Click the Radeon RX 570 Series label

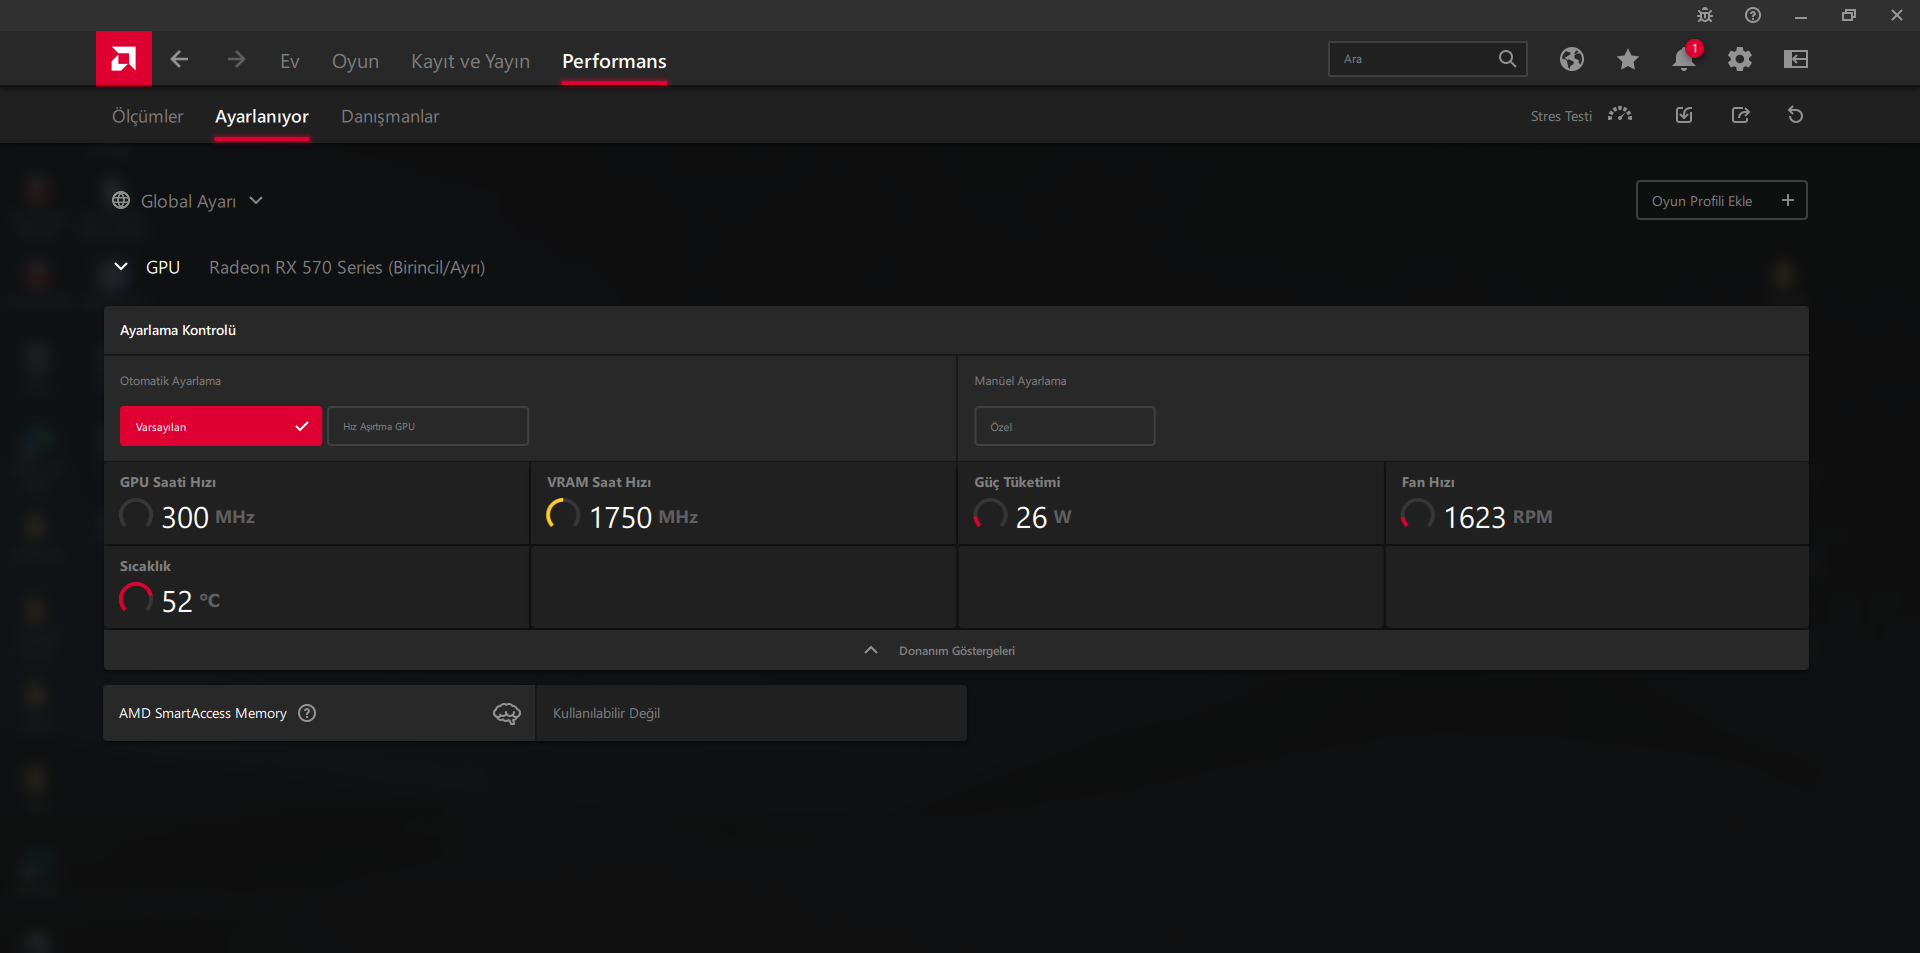pos(347,267)
